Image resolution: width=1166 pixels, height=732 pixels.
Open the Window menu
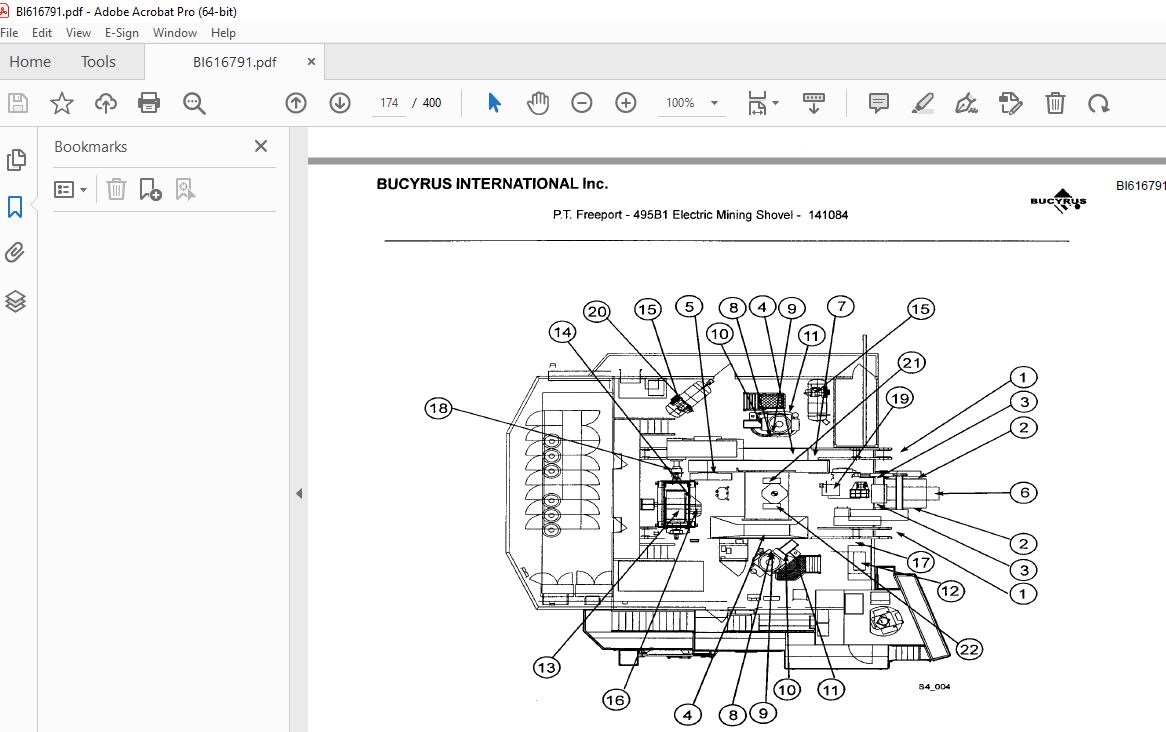coord(175,33)
